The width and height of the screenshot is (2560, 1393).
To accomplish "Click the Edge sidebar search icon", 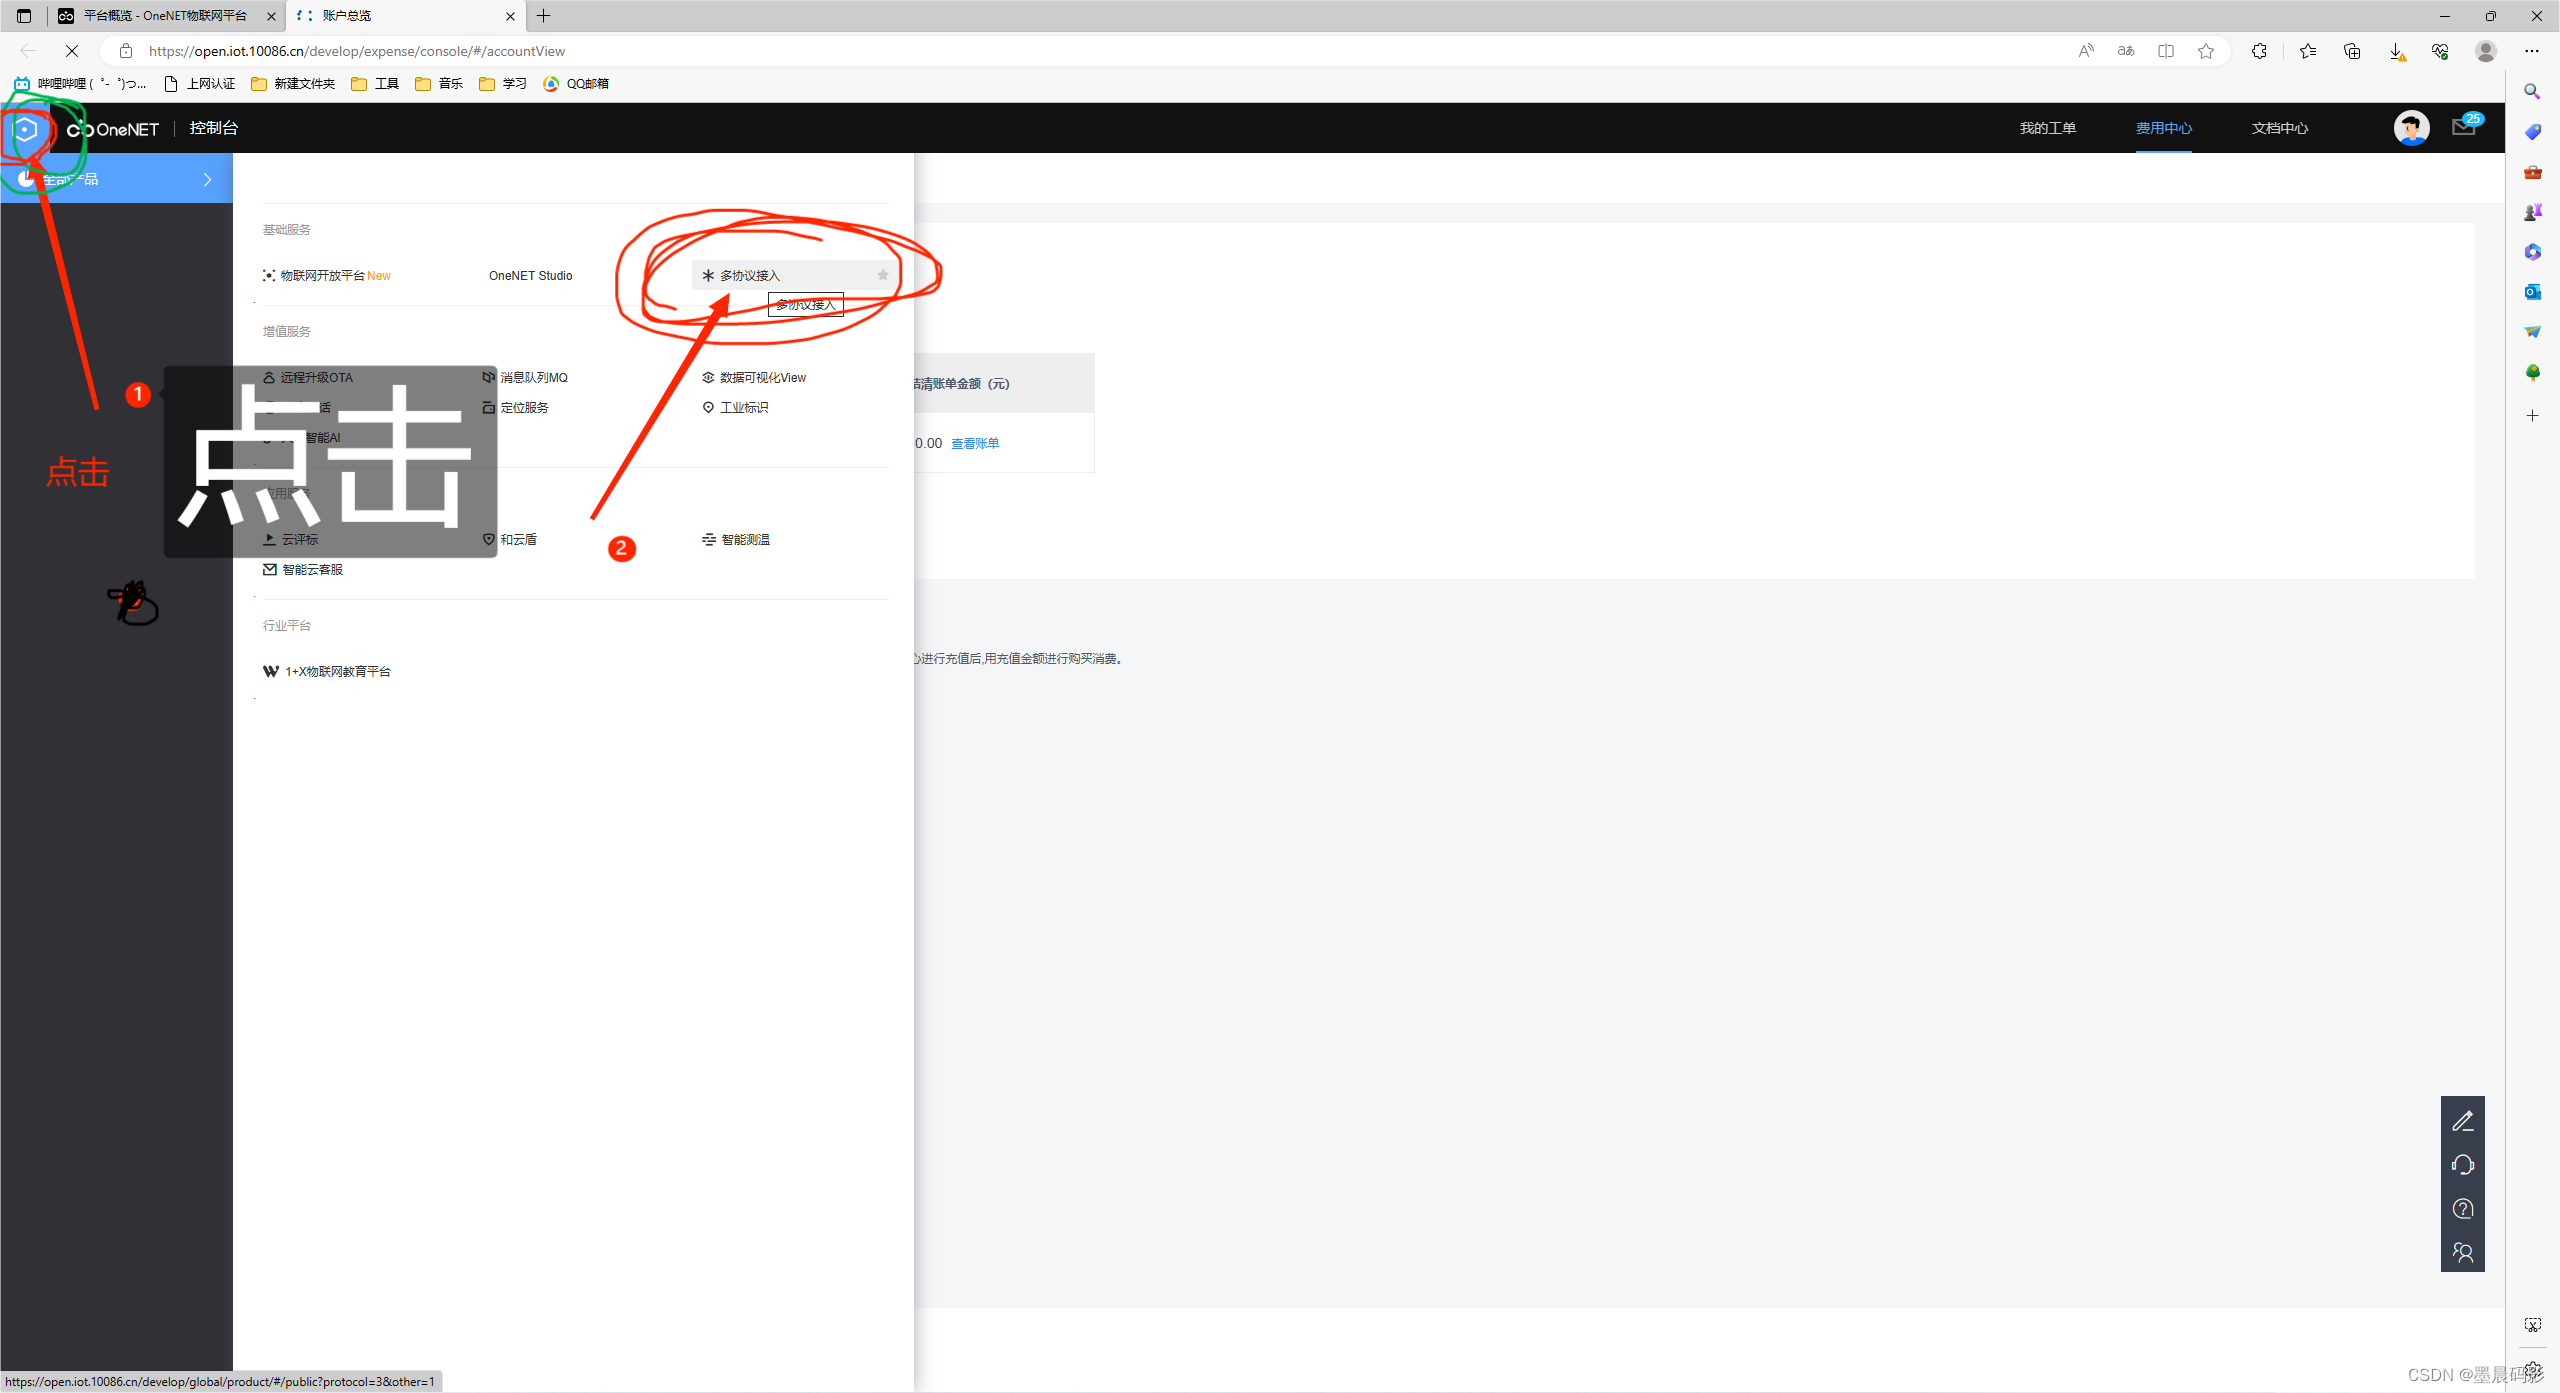I will [x=2532, y=92].
